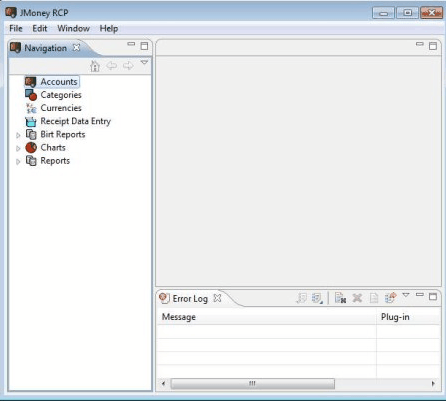Minimize the editor area

pos(420,44)
